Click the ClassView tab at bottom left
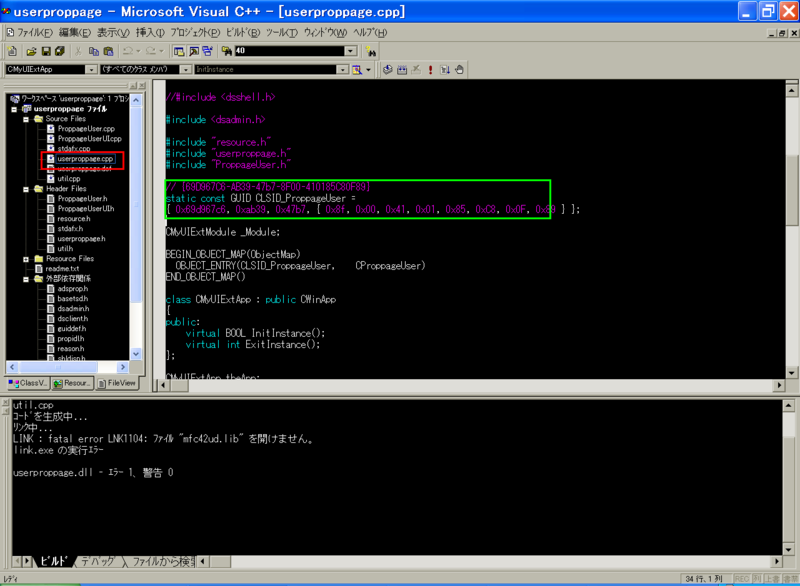Image resolution: width=800 pixels, height=586 pixels. tap(27, 383)
